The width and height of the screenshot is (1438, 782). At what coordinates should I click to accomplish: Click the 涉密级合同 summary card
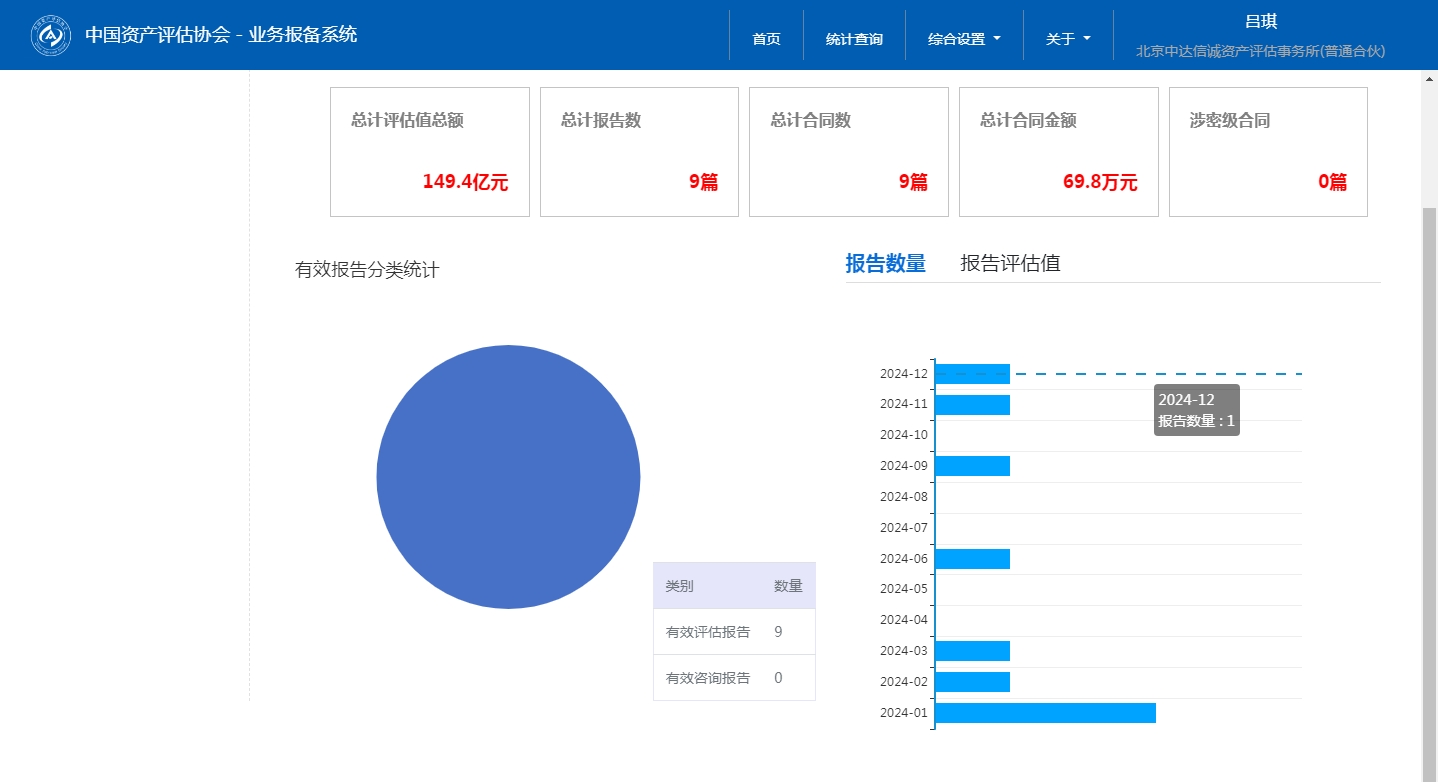click(x=1268, y=151)
